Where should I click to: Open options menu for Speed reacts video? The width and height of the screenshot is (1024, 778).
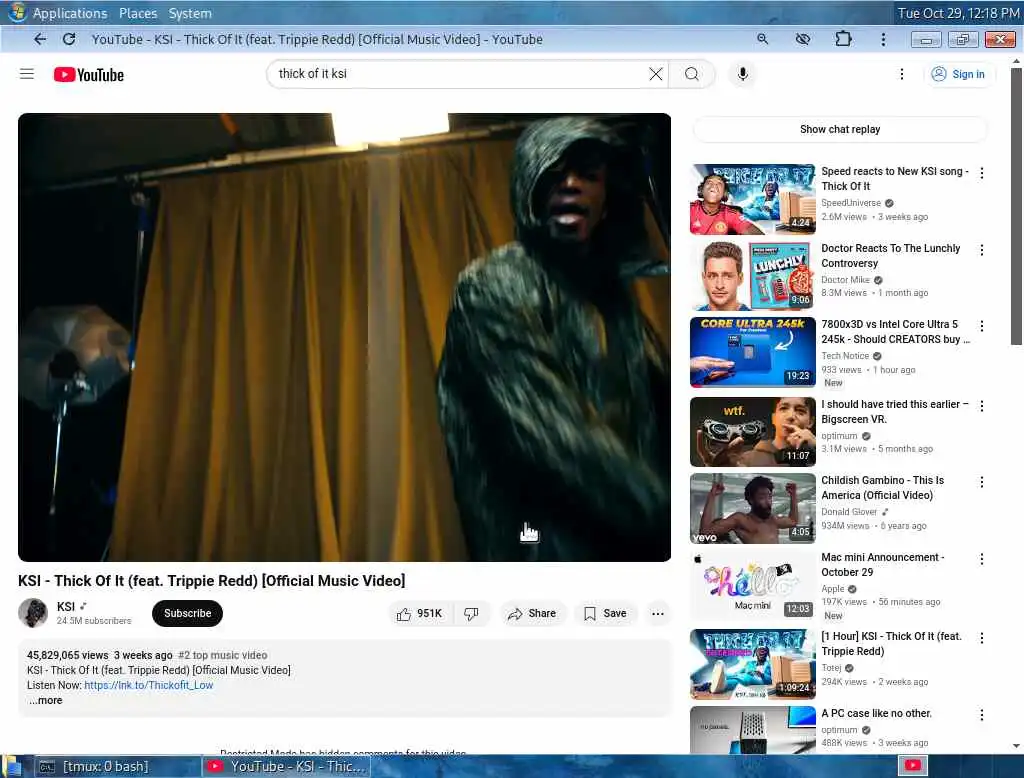[982, 173]
